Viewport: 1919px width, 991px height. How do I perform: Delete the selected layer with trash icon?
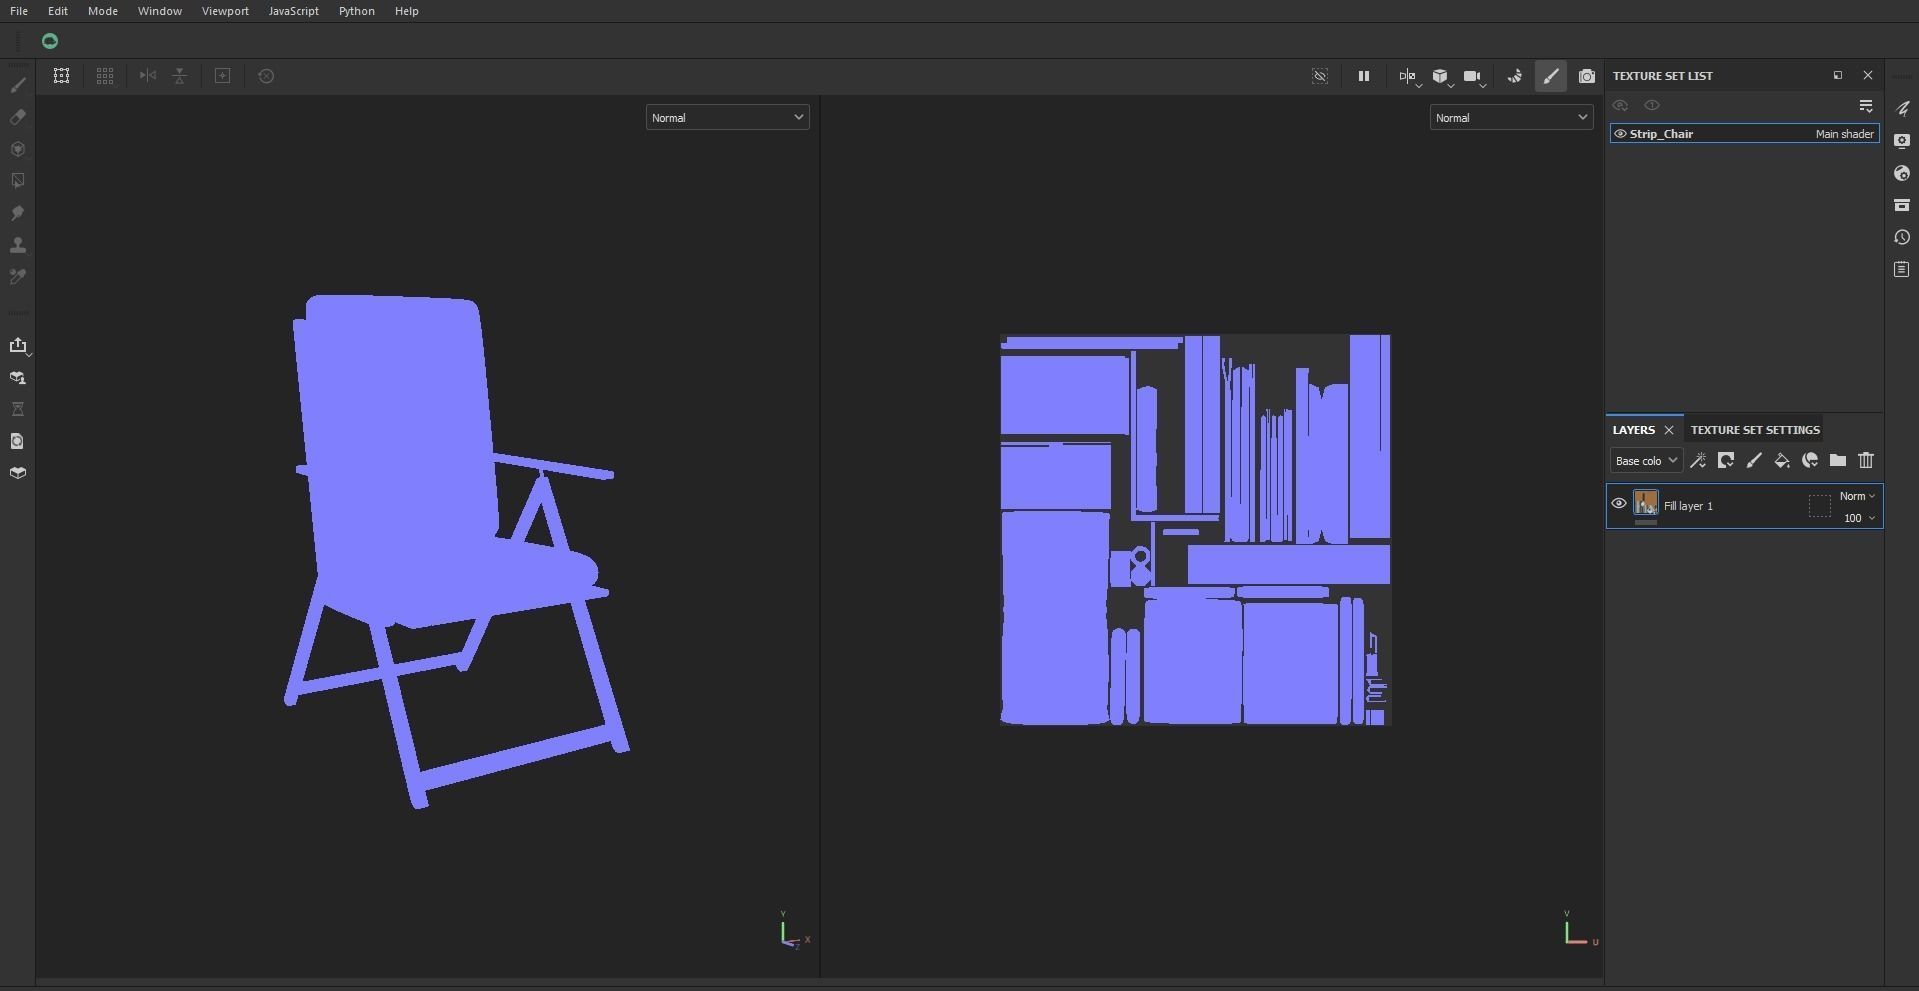[x=1866, y=461]
